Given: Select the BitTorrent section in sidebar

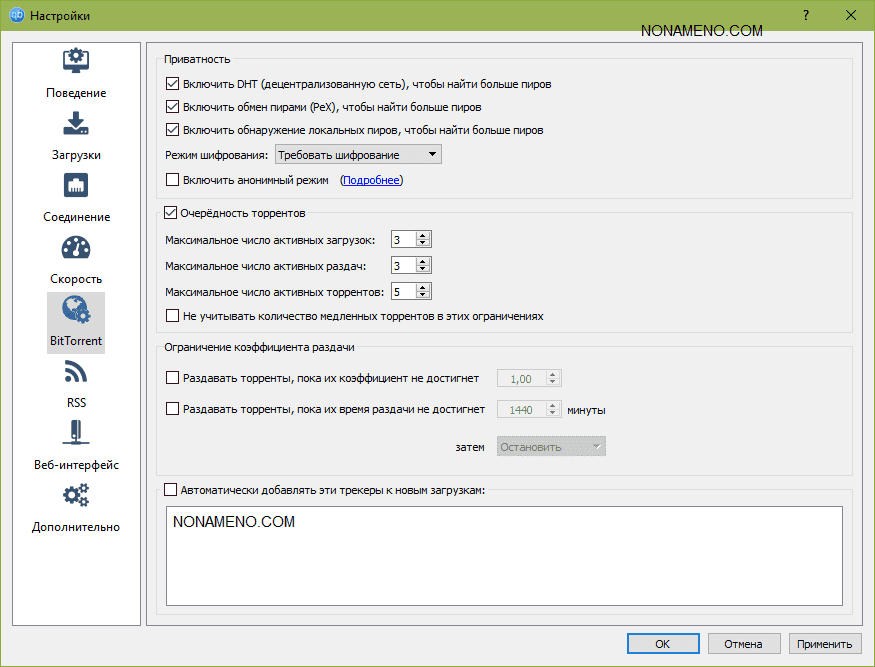Looking at the screenshot, I should (76, 320).
